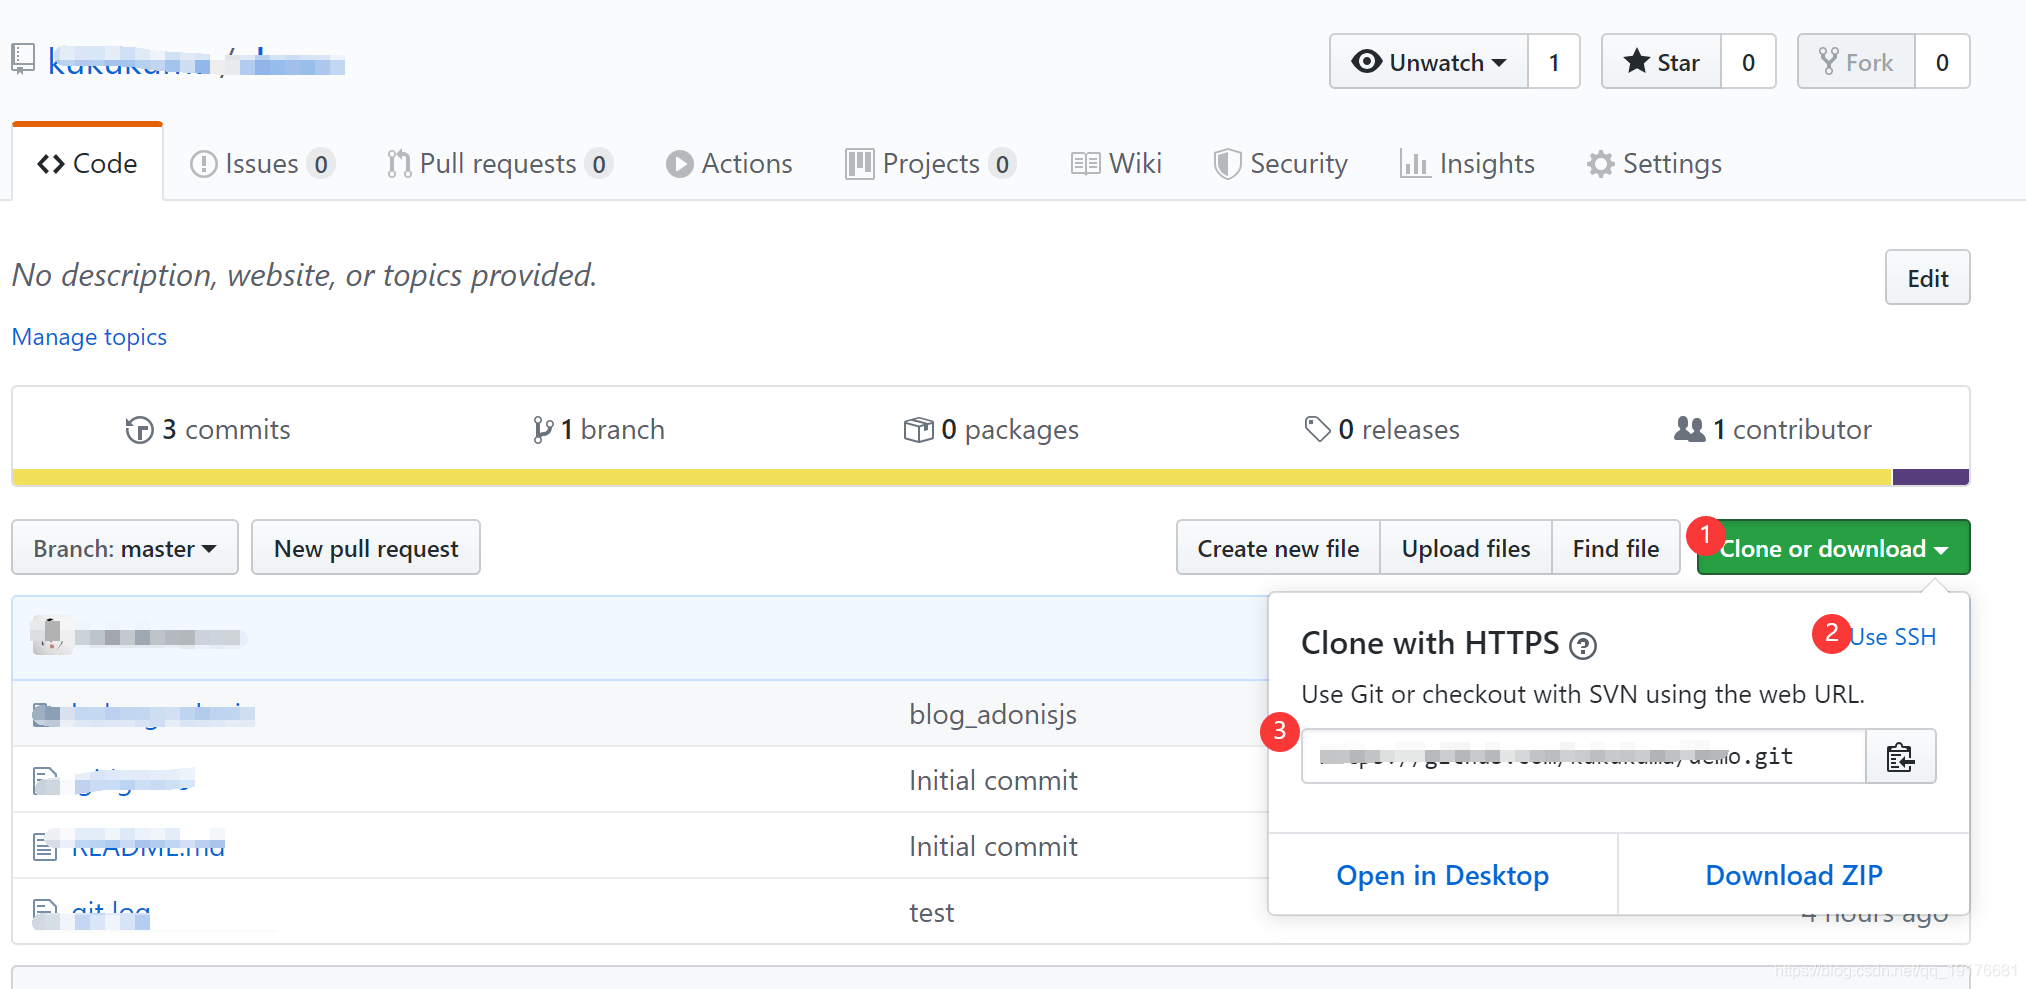Copy clone URL with clipboard icon
Viewport: 2026px width, 989px height.
tap(1900, 757)
